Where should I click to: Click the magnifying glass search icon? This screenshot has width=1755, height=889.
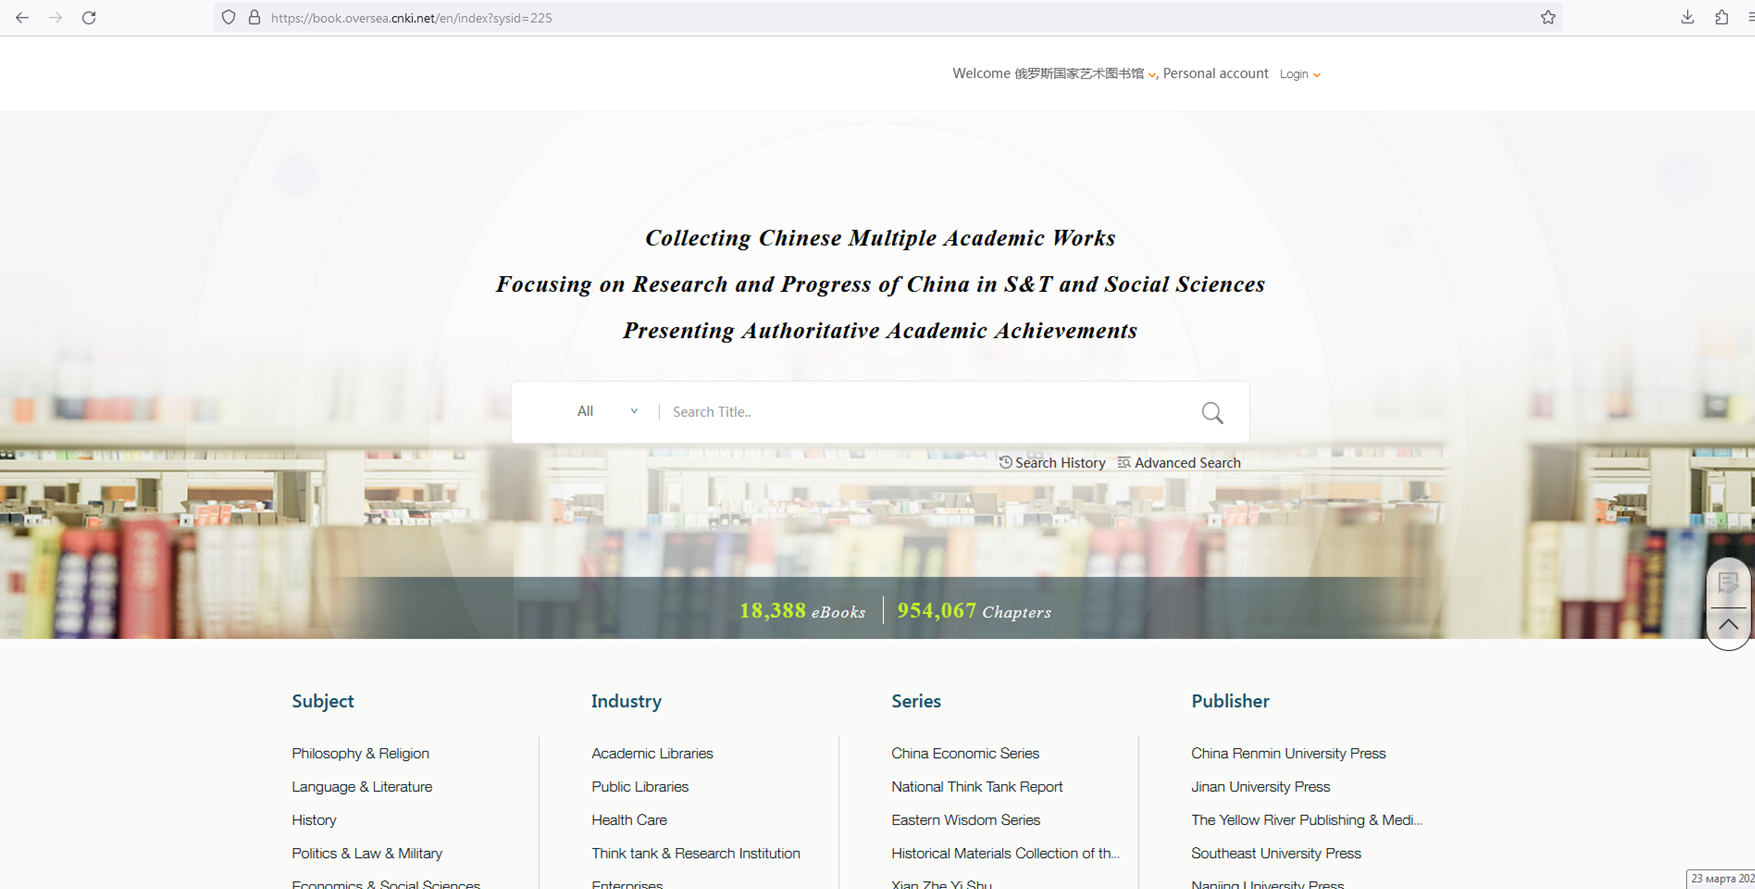(1212, 413)
